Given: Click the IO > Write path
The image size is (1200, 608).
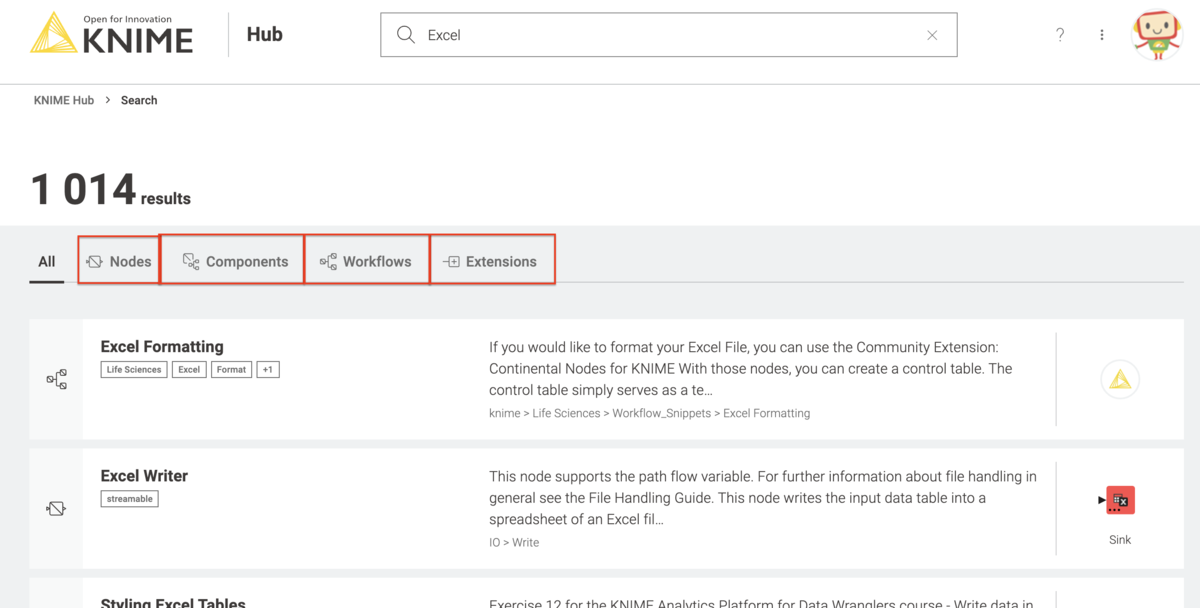Looking at the screenshot, I should click(x=514, y=542).
